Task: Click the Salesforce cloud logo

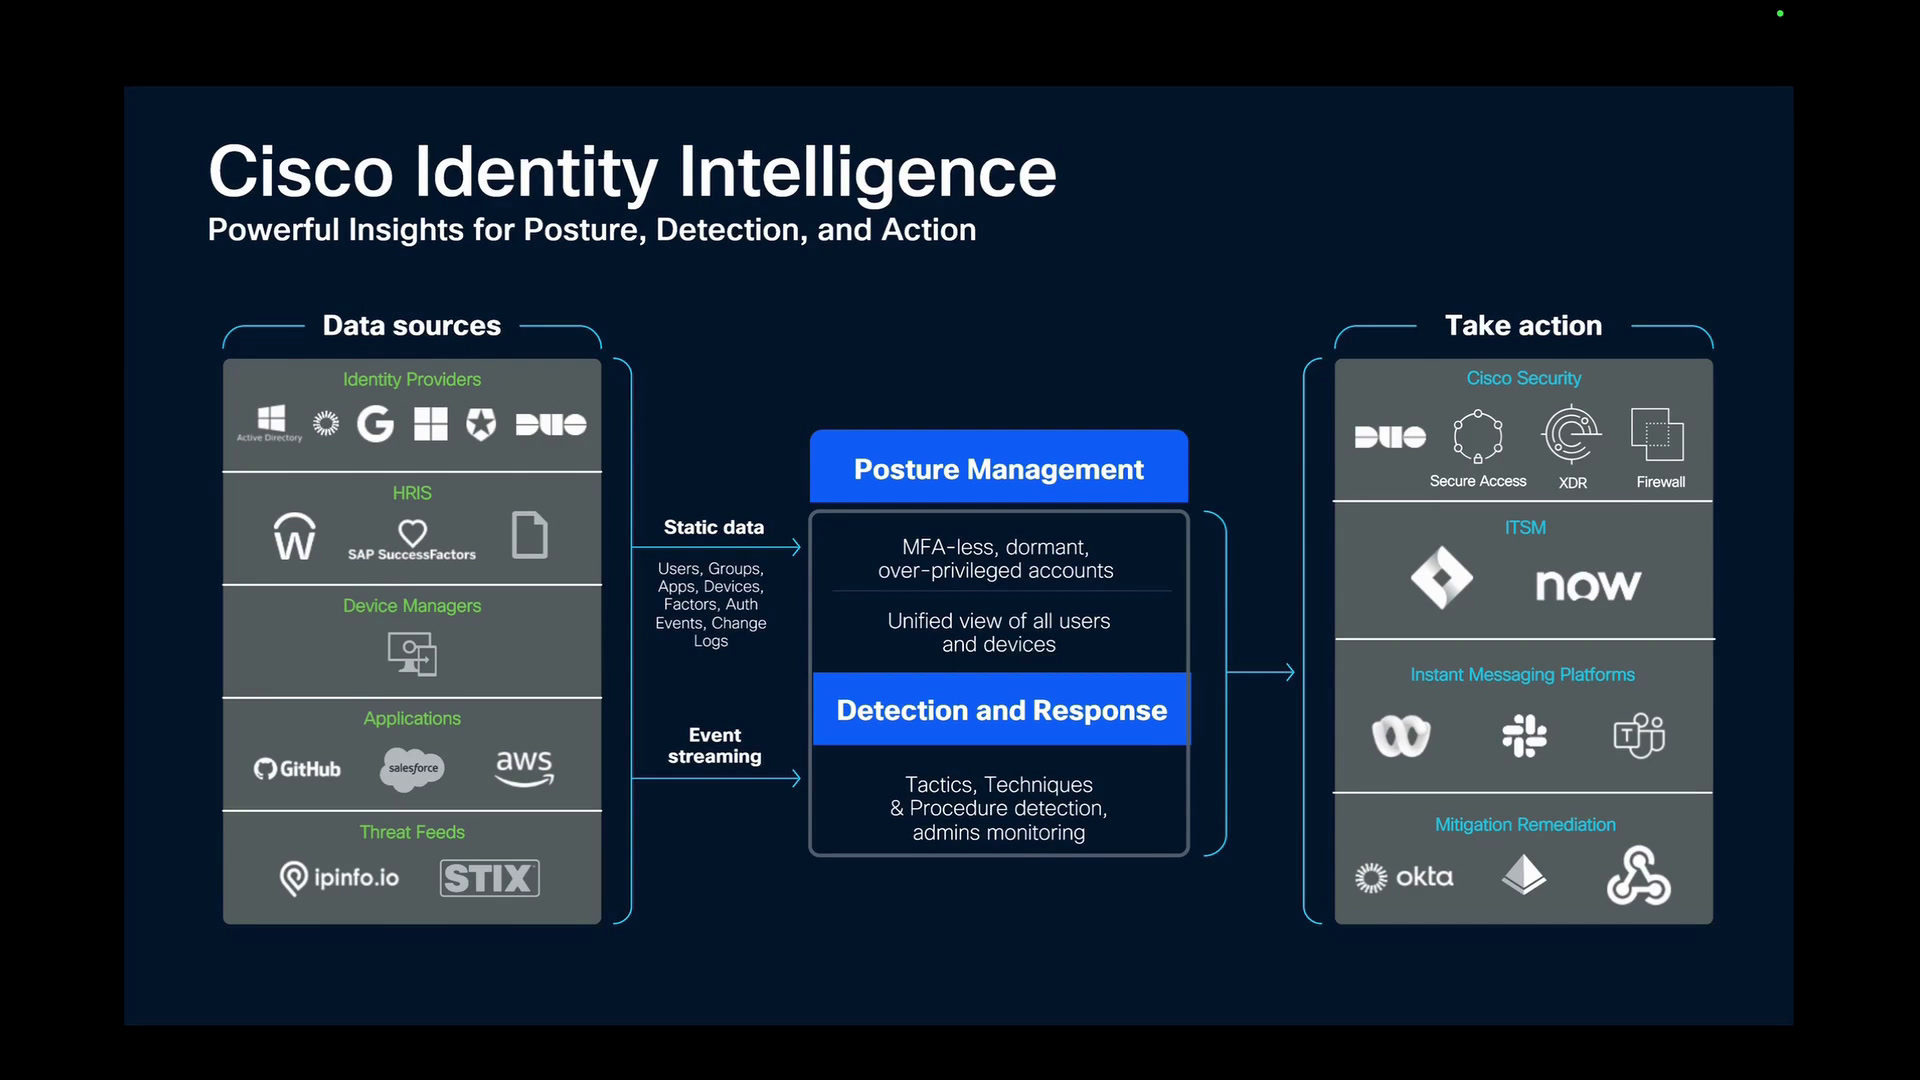Action: 412,769
